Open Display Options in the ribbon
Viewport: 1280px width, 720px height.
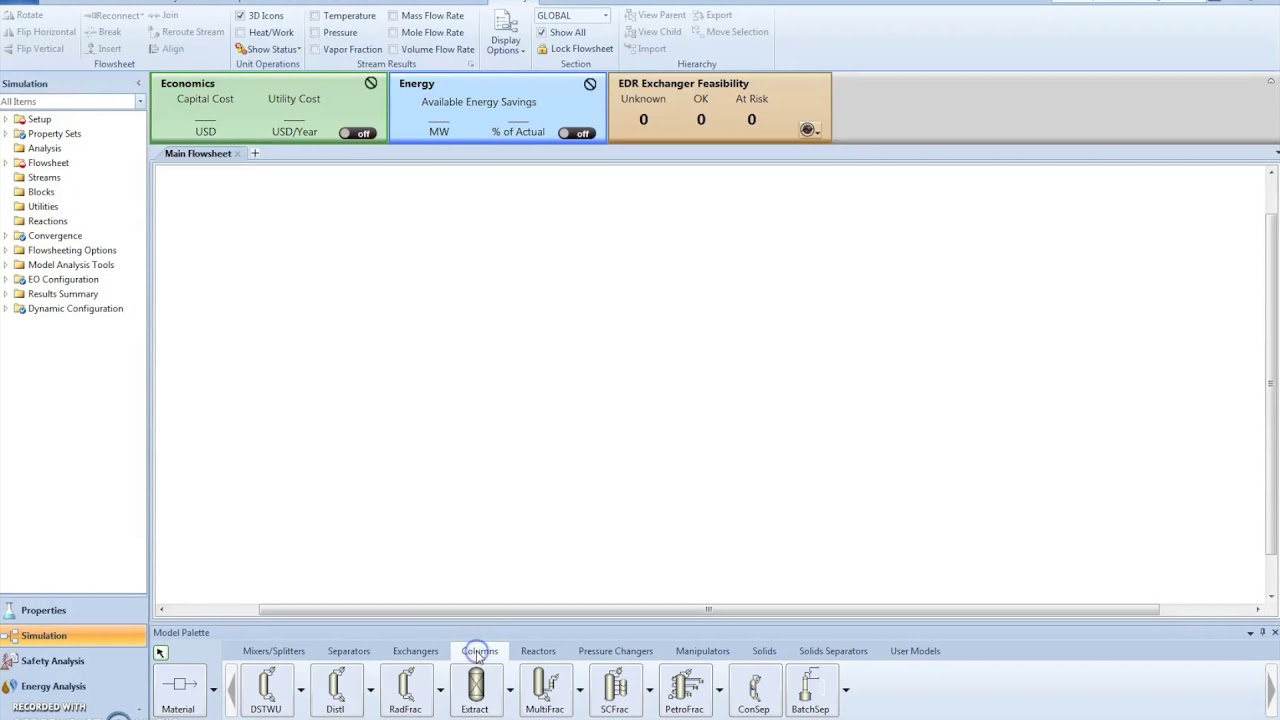[505, 34]
